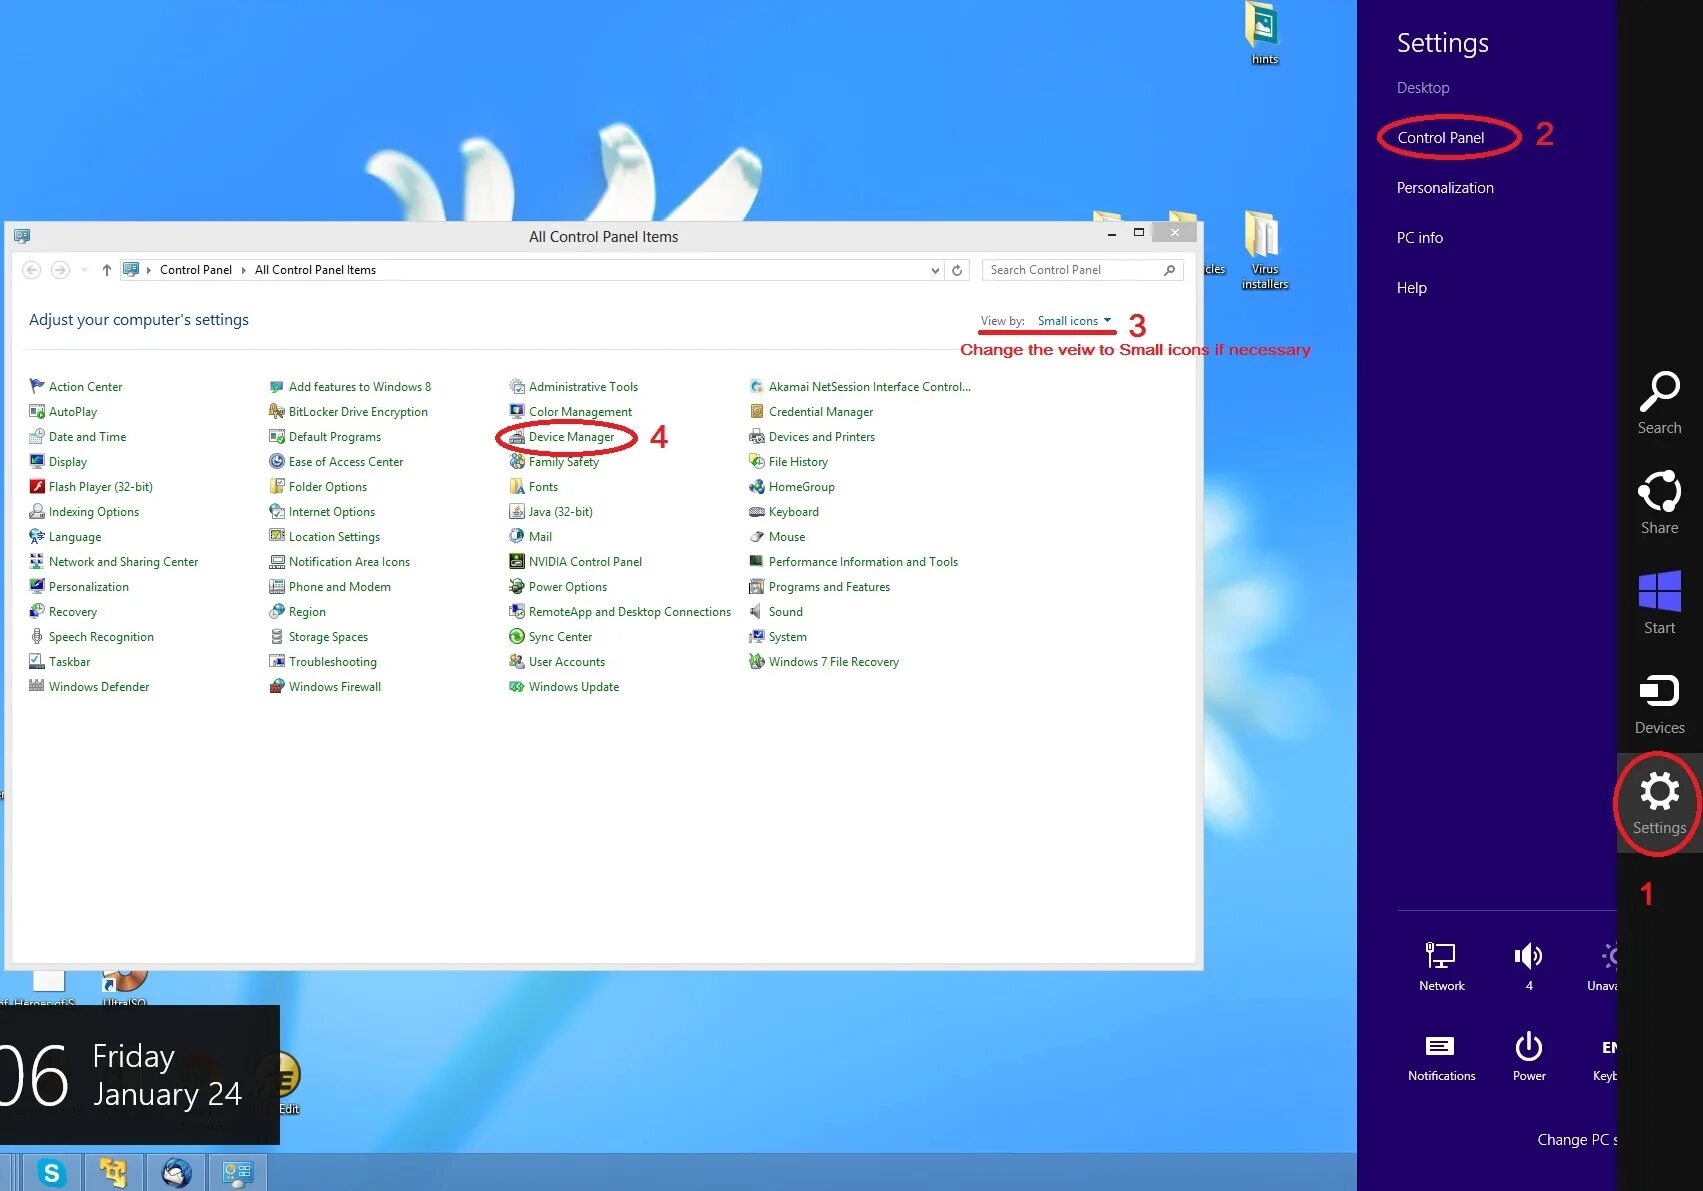Viewport: 1703px width, 1191px height.
Task: Click the Thunderbird taskbar icon
Action: 176,1172
